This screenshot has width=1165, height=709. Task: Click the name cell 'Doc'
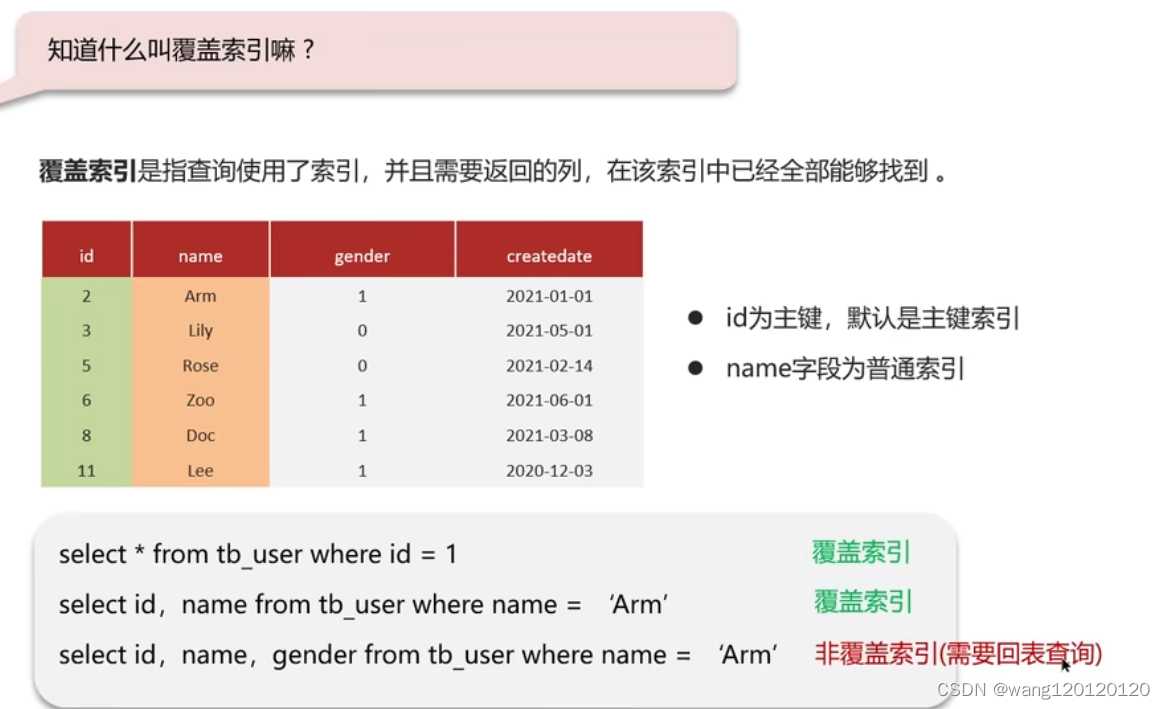coord(201,436)
